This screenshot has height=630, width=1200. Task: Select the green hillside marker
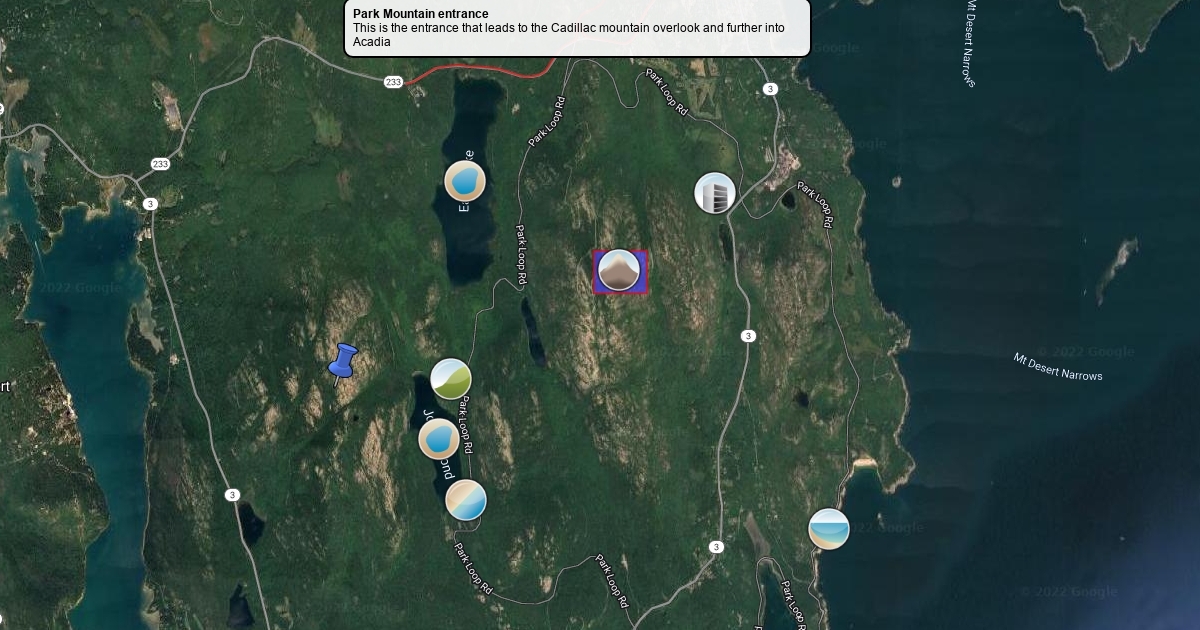coord(451,379)
